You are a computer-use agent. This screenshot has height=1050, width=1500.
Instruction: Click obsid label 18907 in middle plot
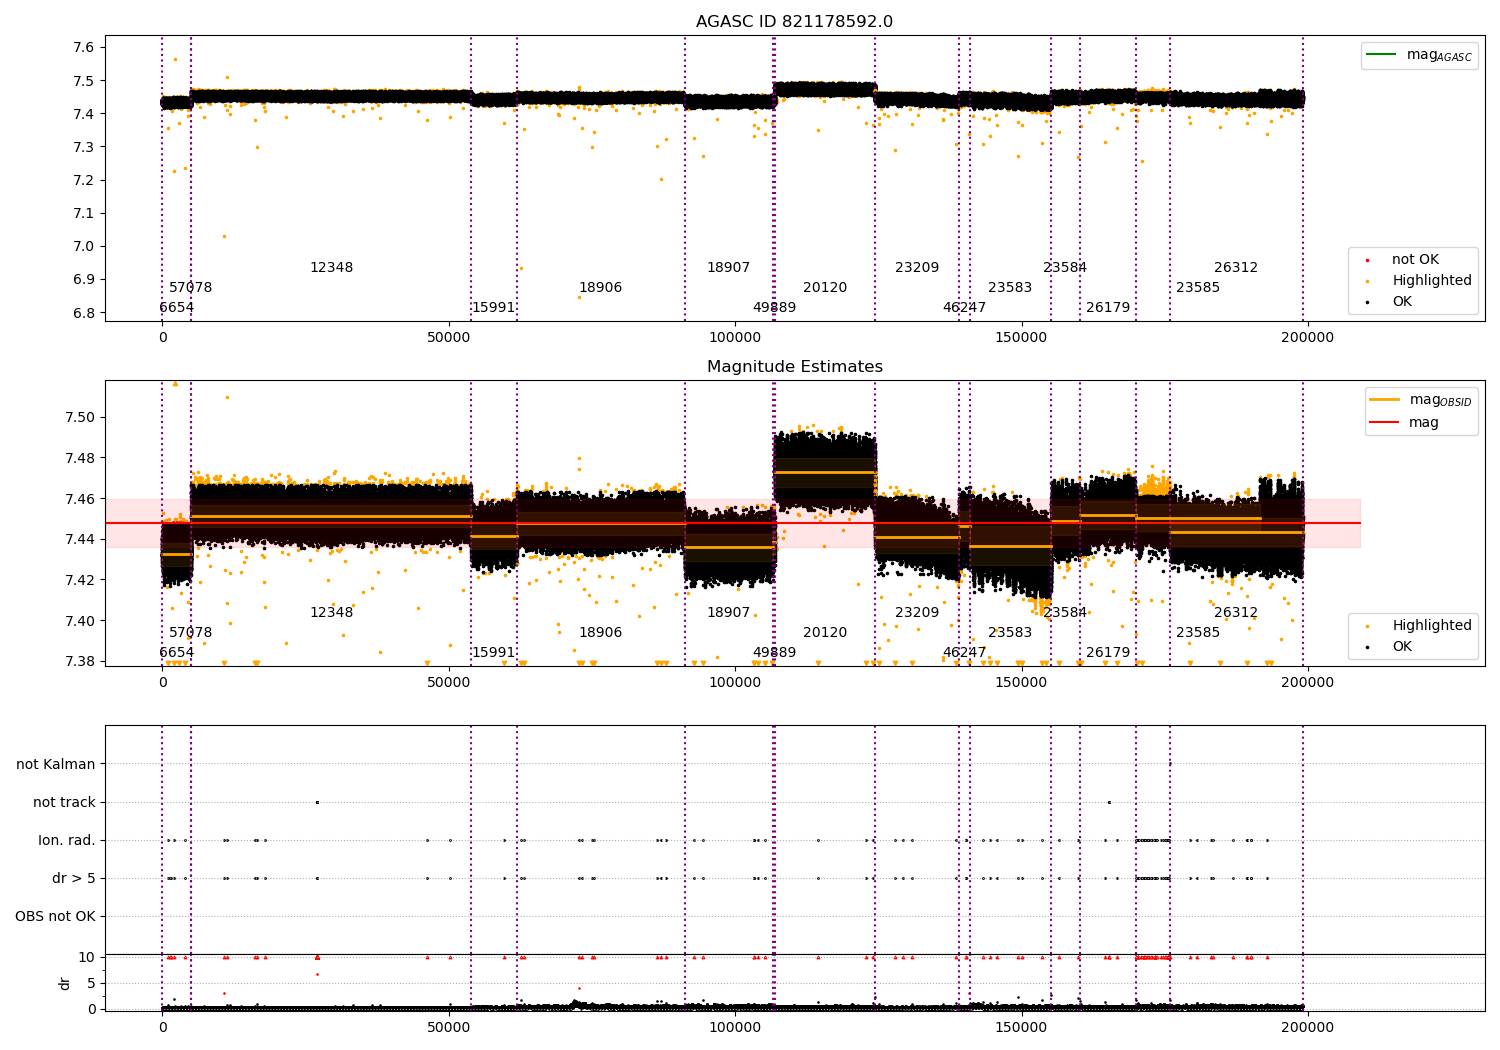pyautogui.click(x=728, y=613)
